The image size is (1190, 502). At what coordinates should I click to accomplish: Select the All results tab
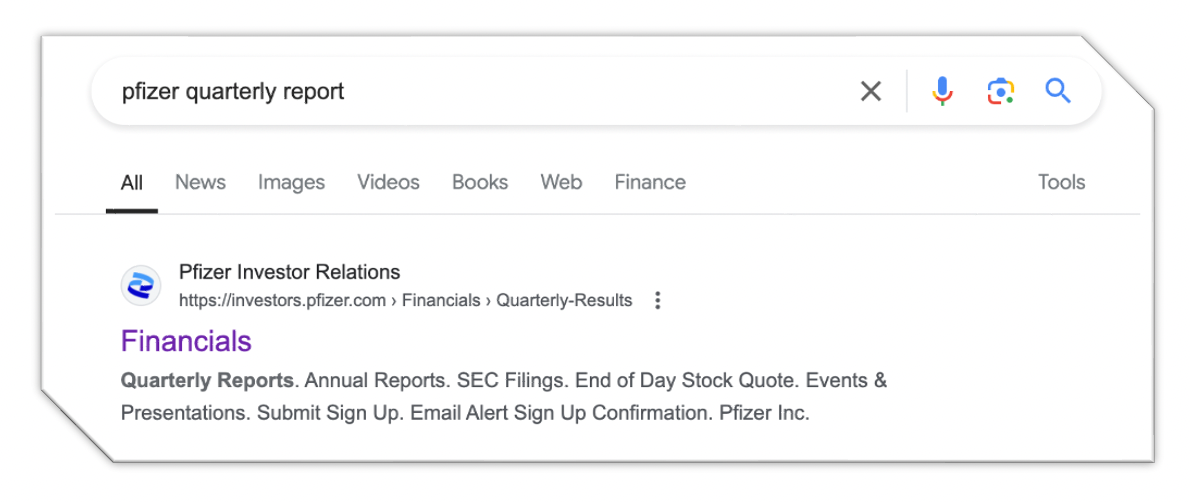(x=132, y=182)
